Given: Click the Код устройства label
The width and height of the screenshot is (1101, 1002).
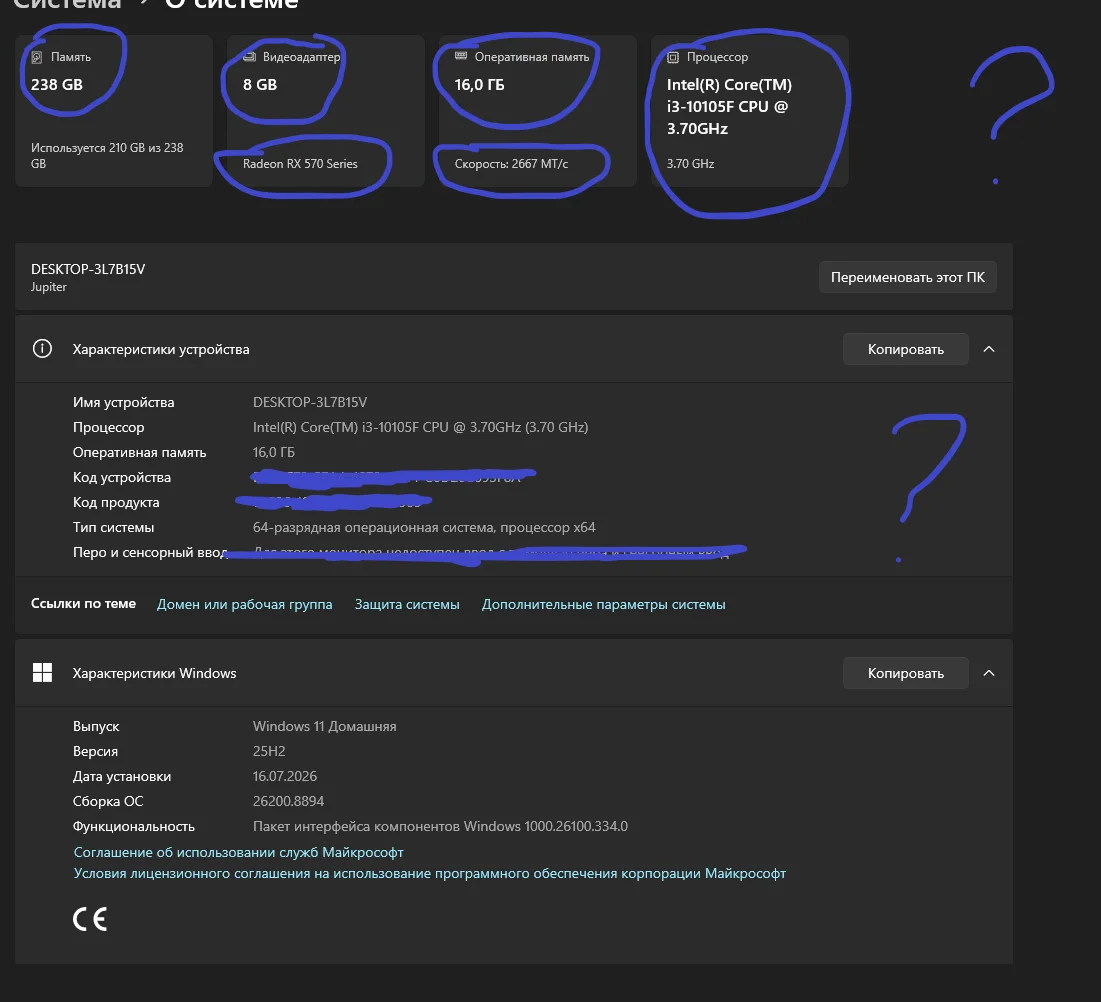Looking at the screenshot, I should 121,477.
